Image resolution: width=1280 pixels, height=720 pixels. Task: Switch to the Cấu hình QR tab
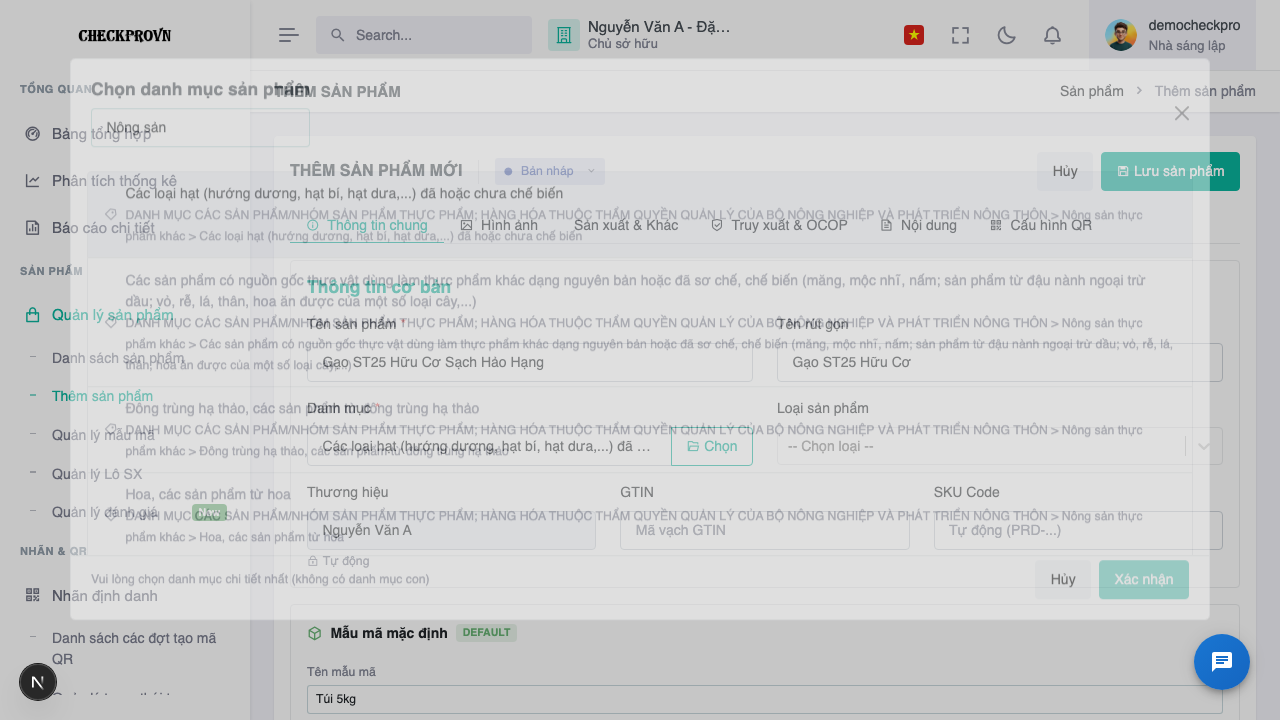1041,225
